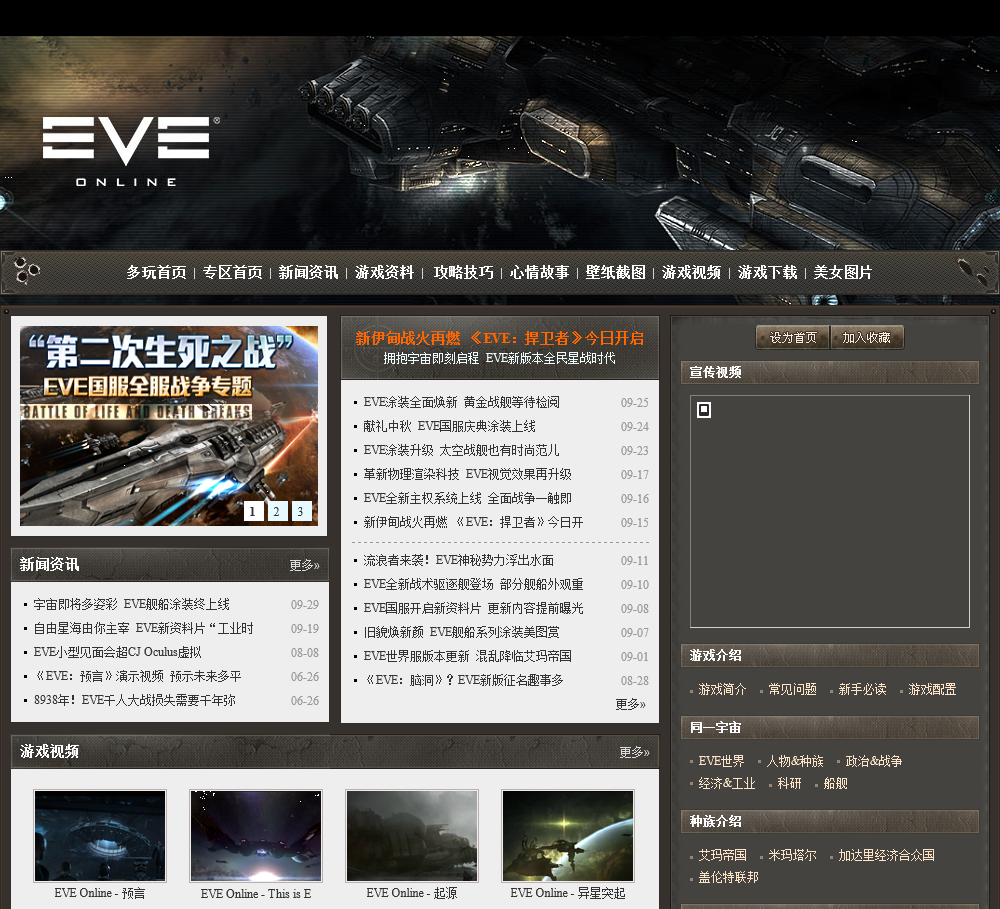Open video thumbnail EVE Online - This is E
The image size is (1000, 909).
[256, 836]
